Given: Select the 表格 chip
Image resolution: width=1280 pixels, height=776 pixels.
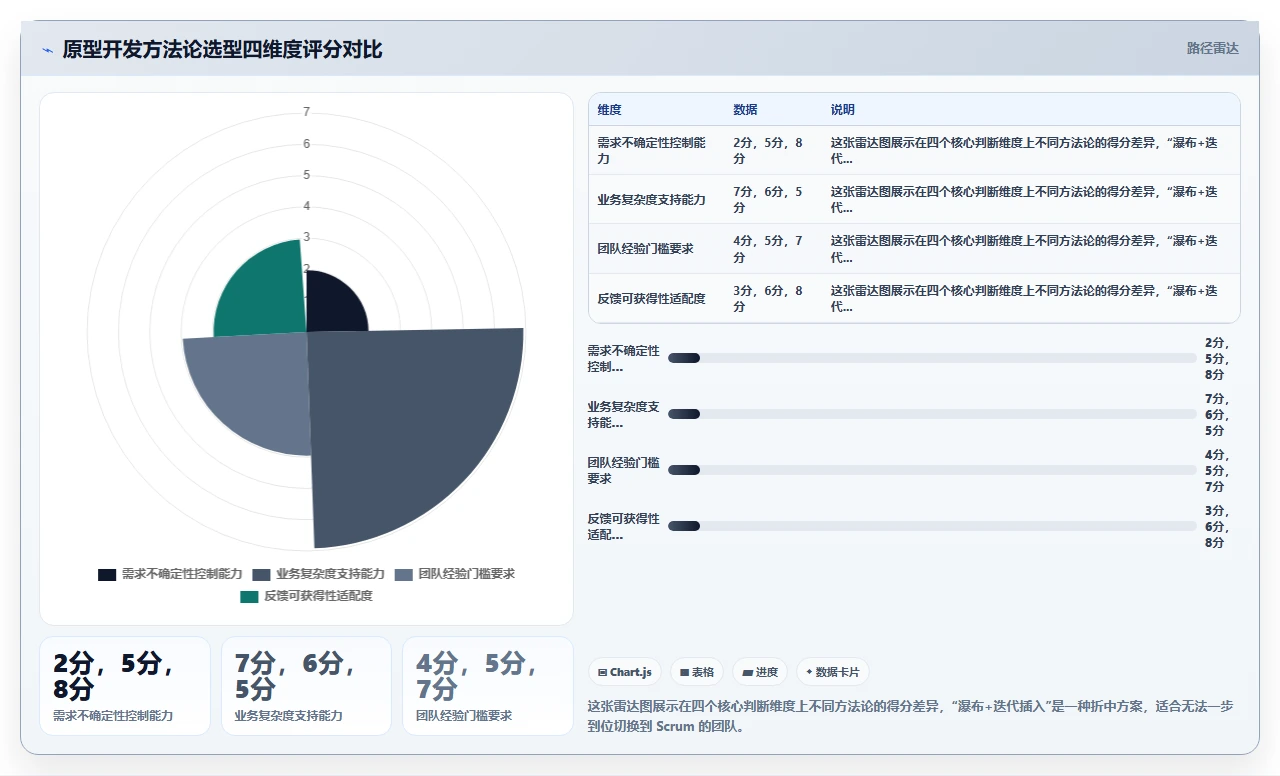Looking at the screenshot, I should [x=697, y=672].
